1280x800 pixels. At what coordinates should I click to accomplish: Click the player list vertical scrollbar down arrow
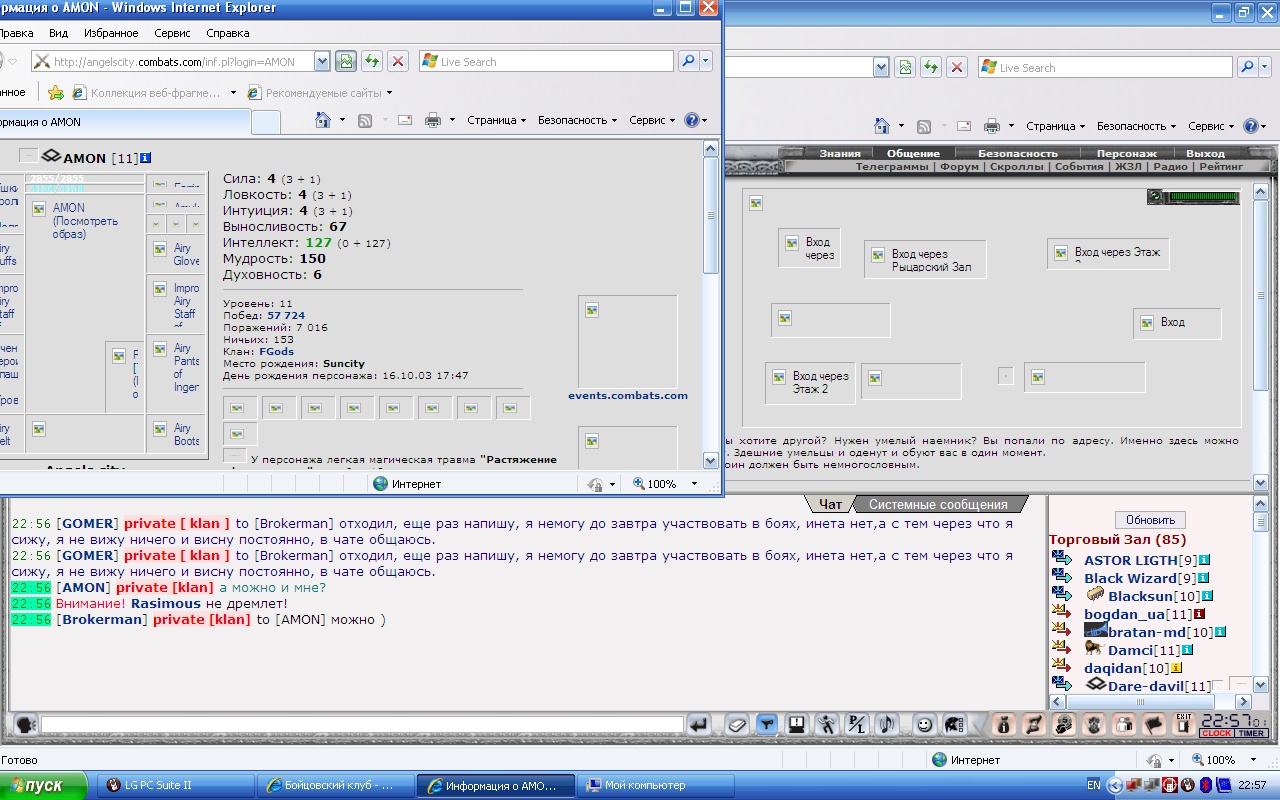pos(1261,685)
